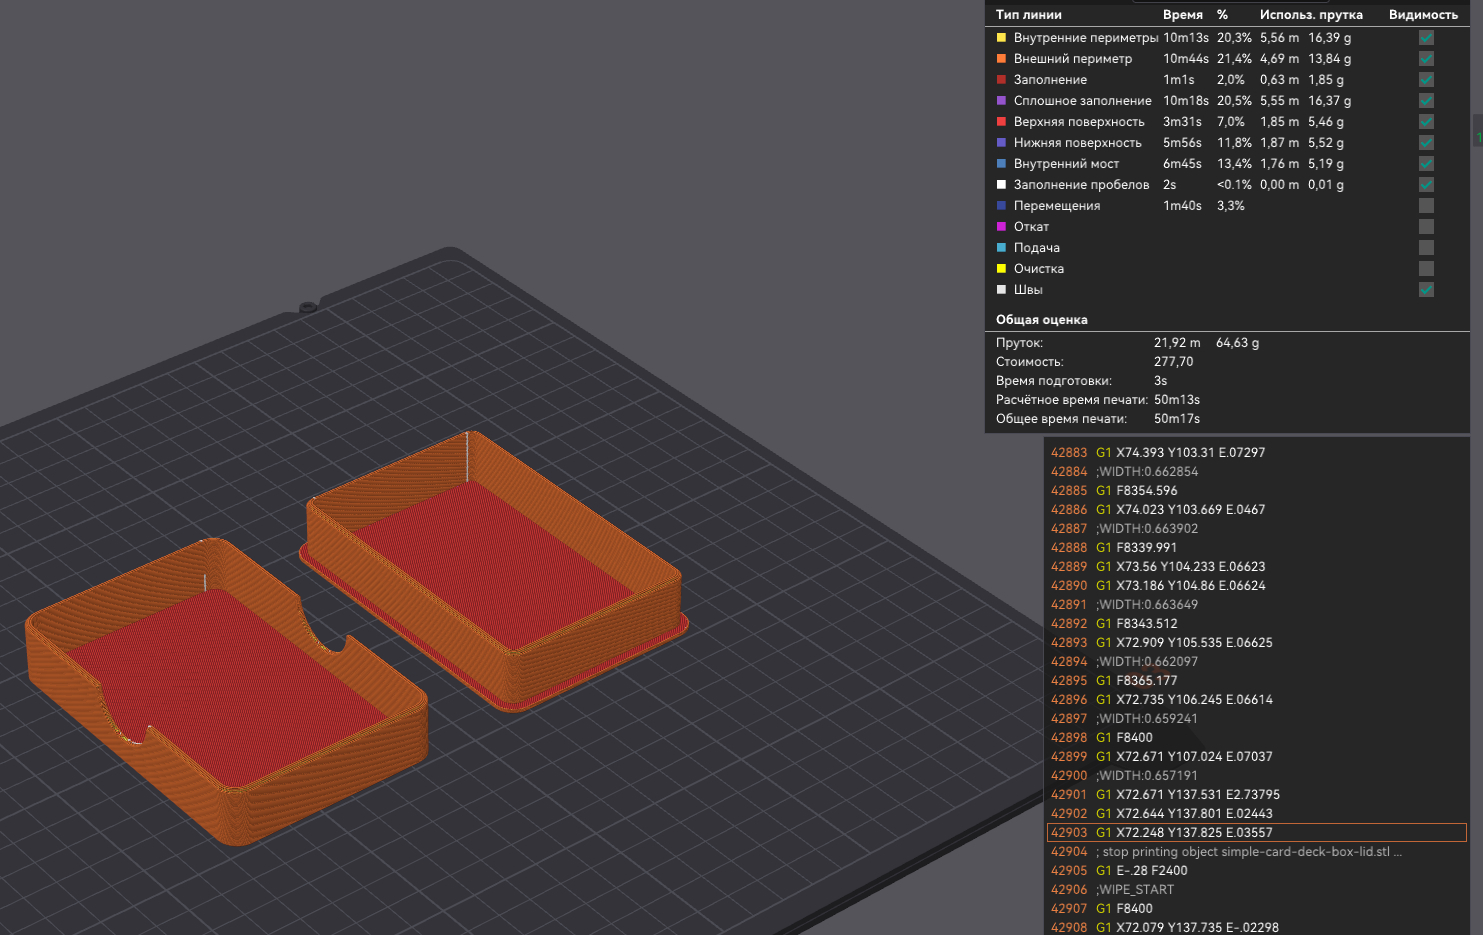Click the cyan Подача color swatch

(1001, 248)
